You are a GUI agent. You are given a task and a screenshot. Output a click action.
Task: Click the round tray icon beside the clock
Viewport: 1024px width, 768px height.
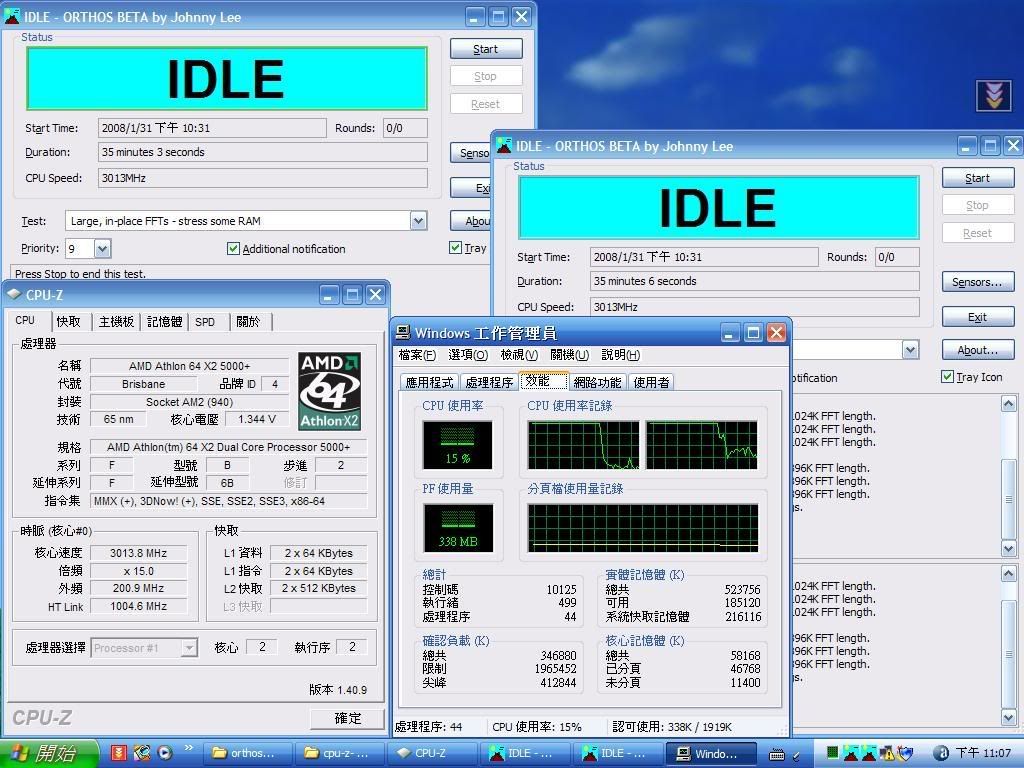click(941, 753)
